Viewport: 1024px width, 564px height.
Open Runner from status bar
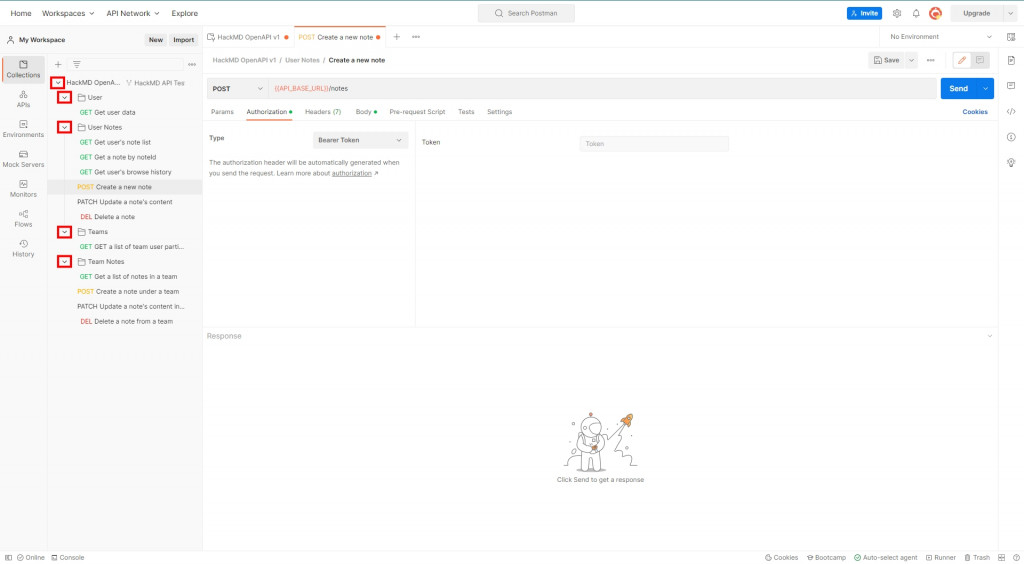coord(940,557)
